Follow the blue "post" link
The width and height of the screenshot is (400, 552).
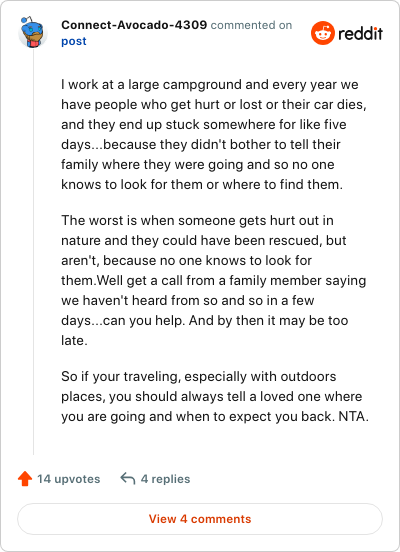74,41
